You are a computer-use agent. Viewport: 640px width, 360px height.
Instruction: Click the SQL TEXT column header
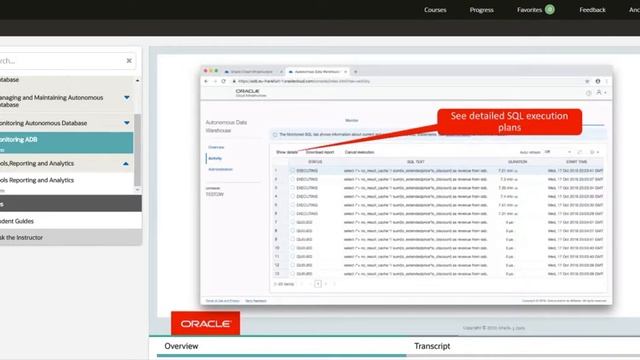[x=416, y=162]
